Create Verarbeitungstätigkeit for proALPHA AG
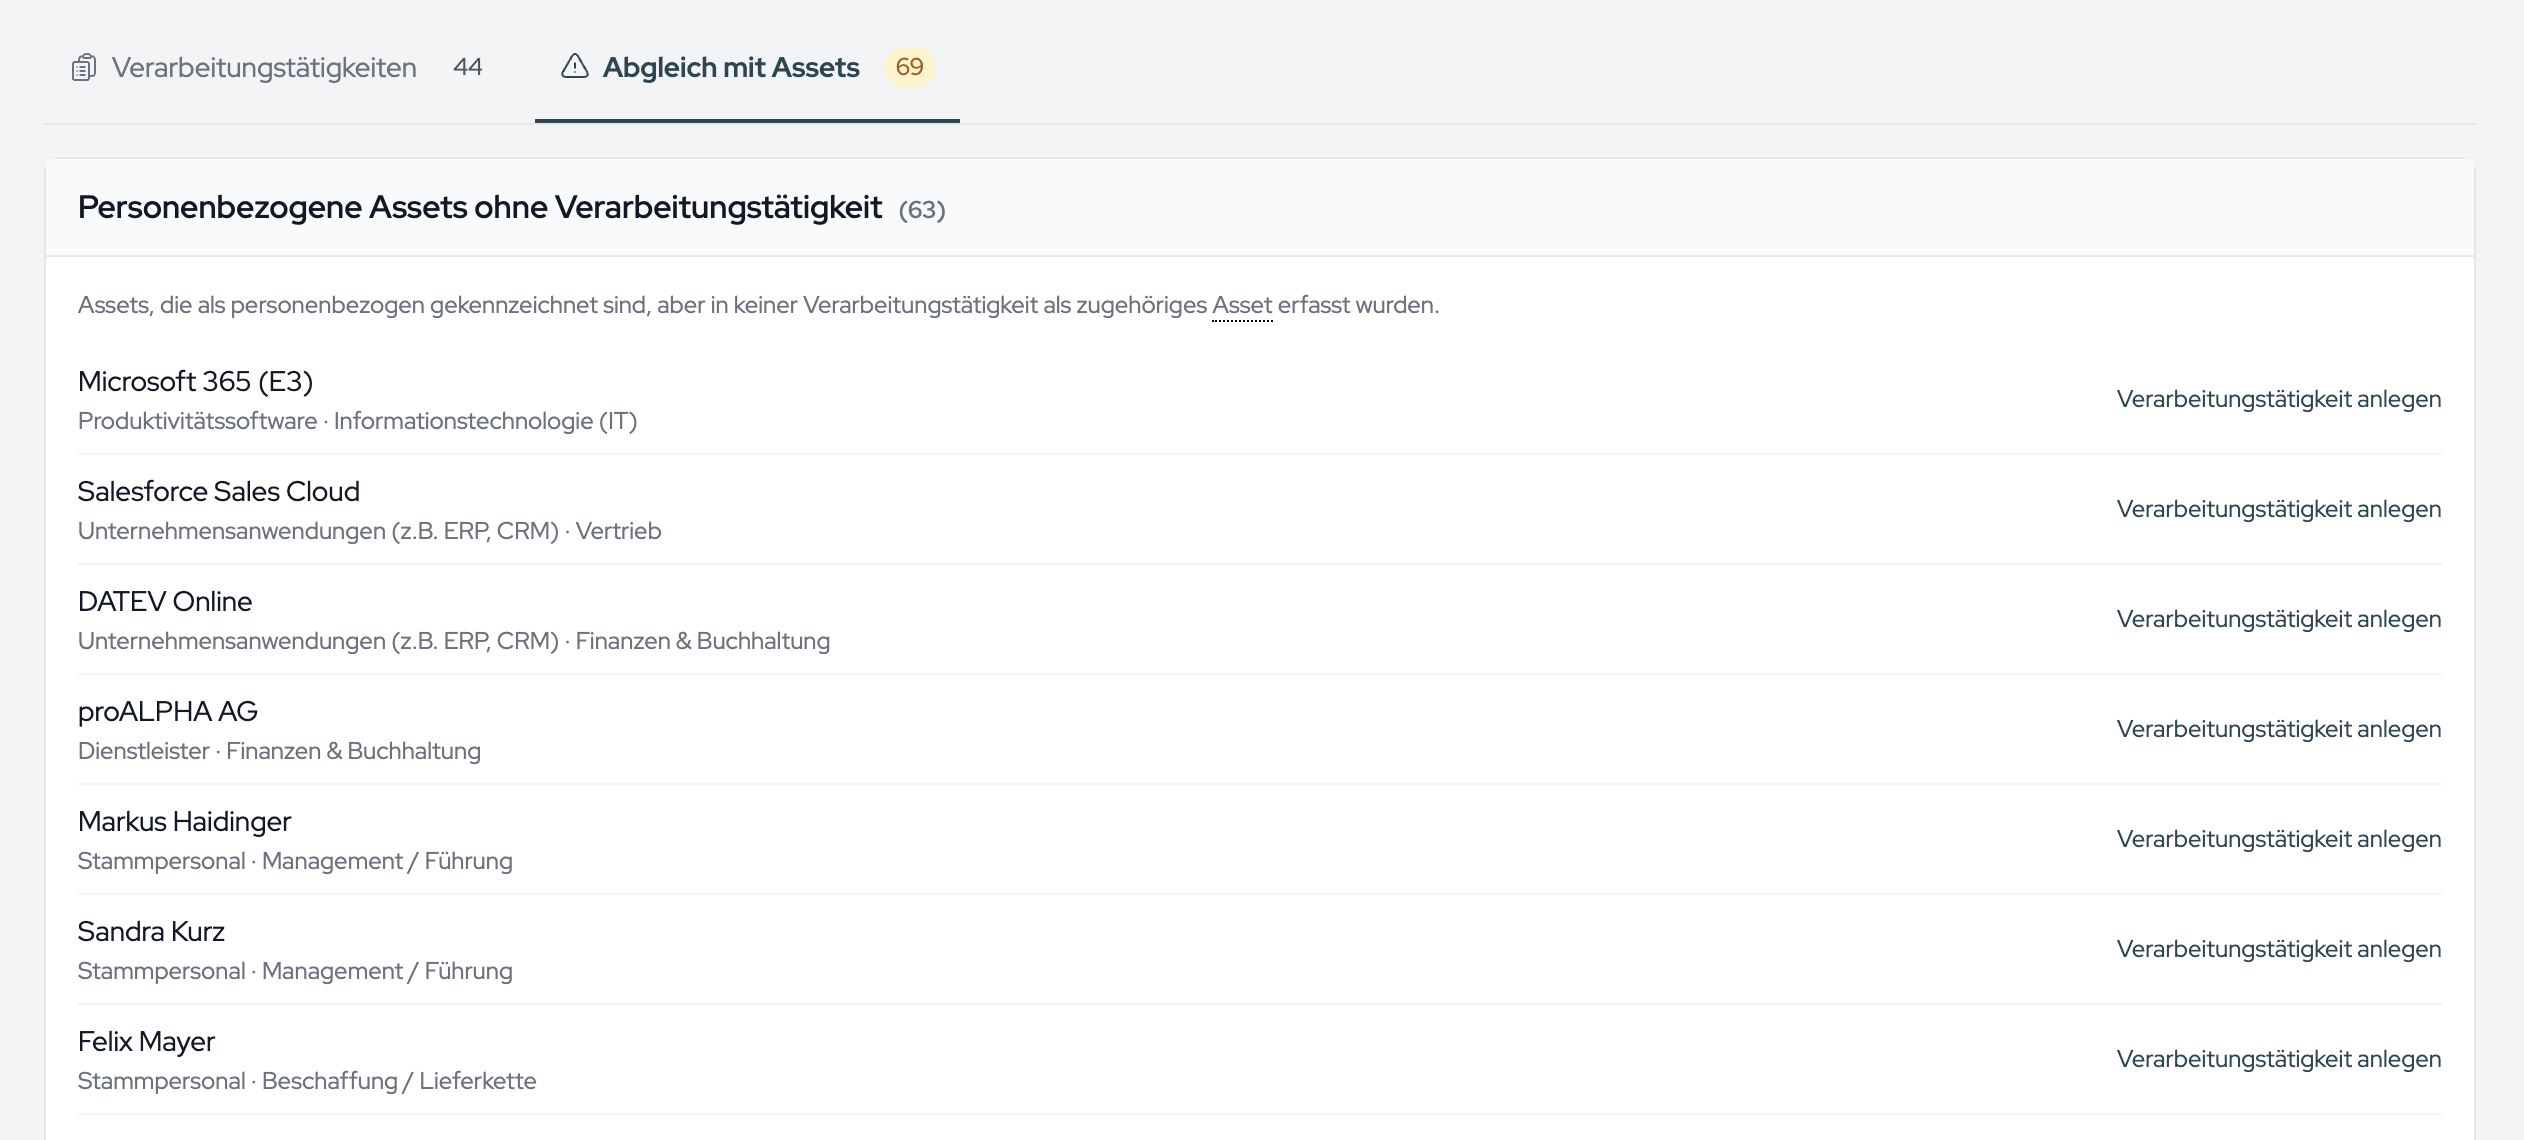The image size is (2524, 1140). pyautogui.click(x=2279, y=729)
